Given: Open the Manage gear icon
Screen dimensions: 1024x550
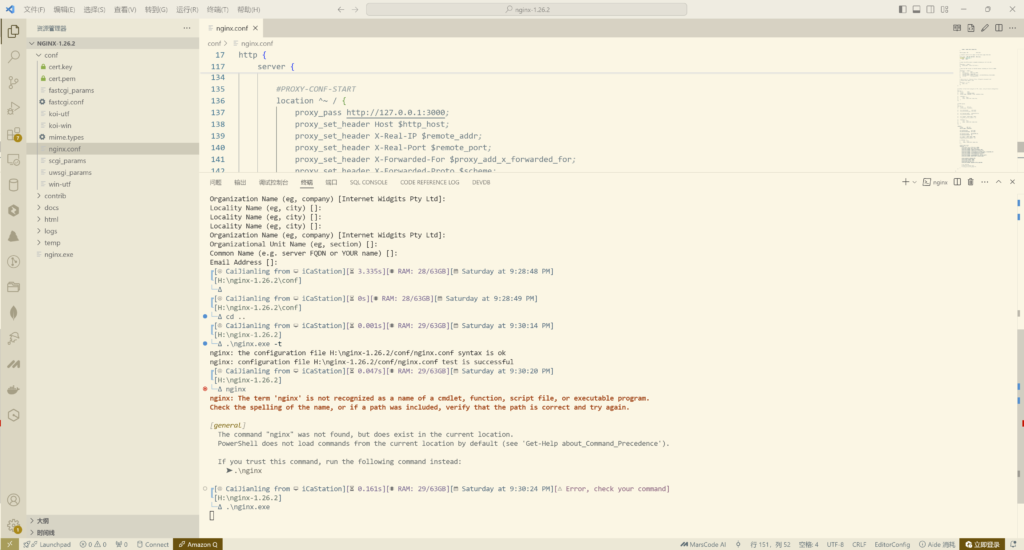Looking at the screenshot, I should point(13,525).
